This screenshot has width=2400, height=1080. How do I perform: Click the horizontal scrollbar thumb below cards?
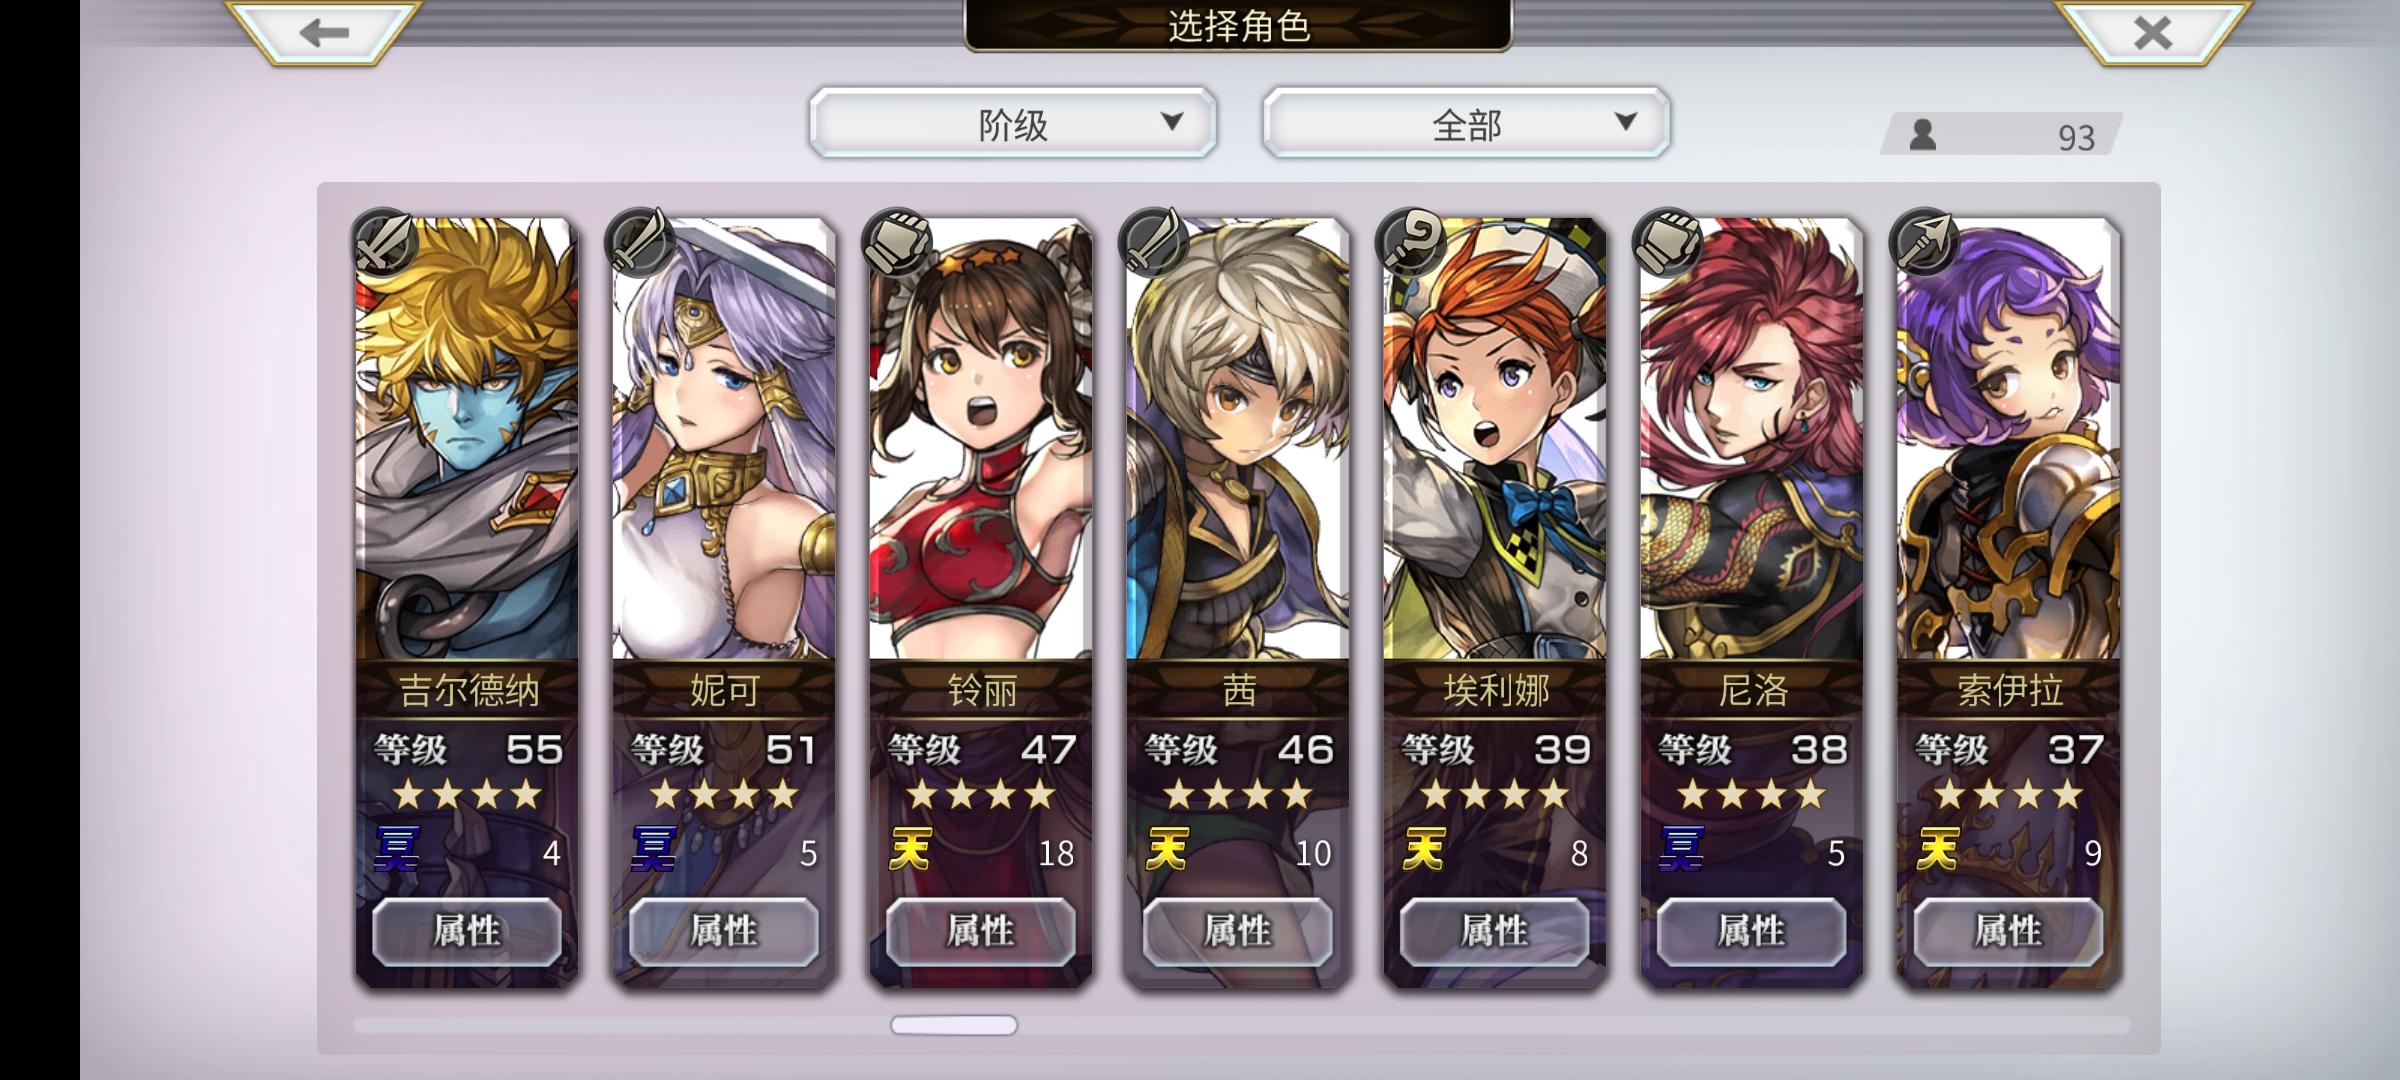(x=954, y=1025)
